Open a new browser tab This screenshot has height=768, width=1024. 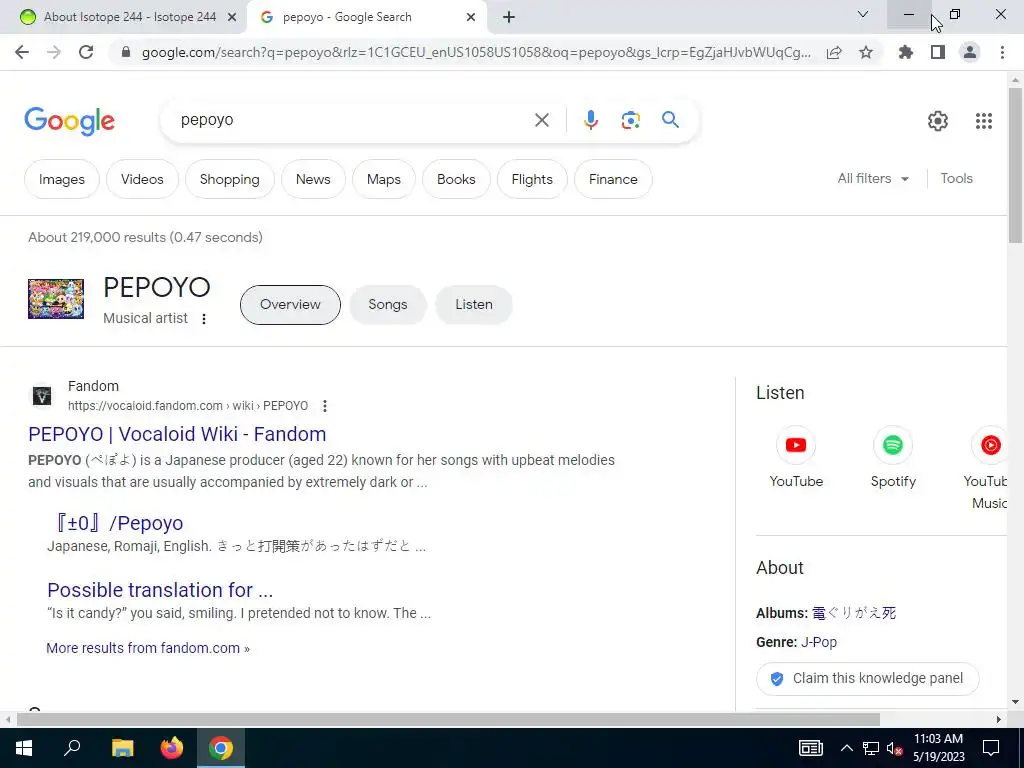coord(509,17)
